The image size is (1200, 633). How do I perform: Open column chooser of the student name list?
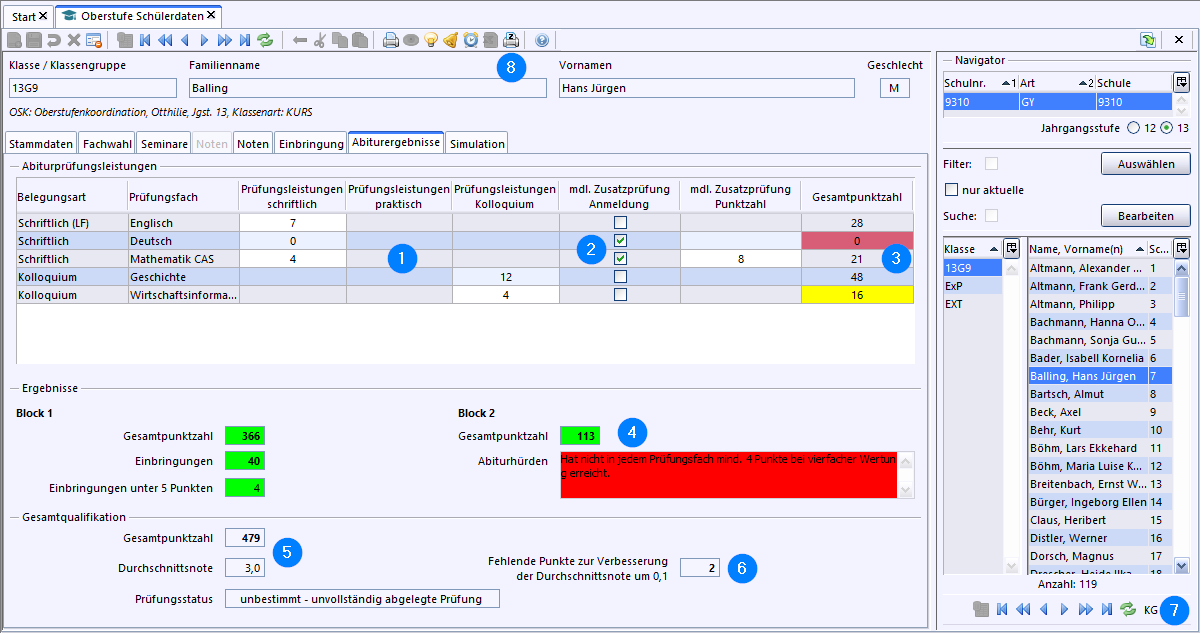pos(1181,248)
